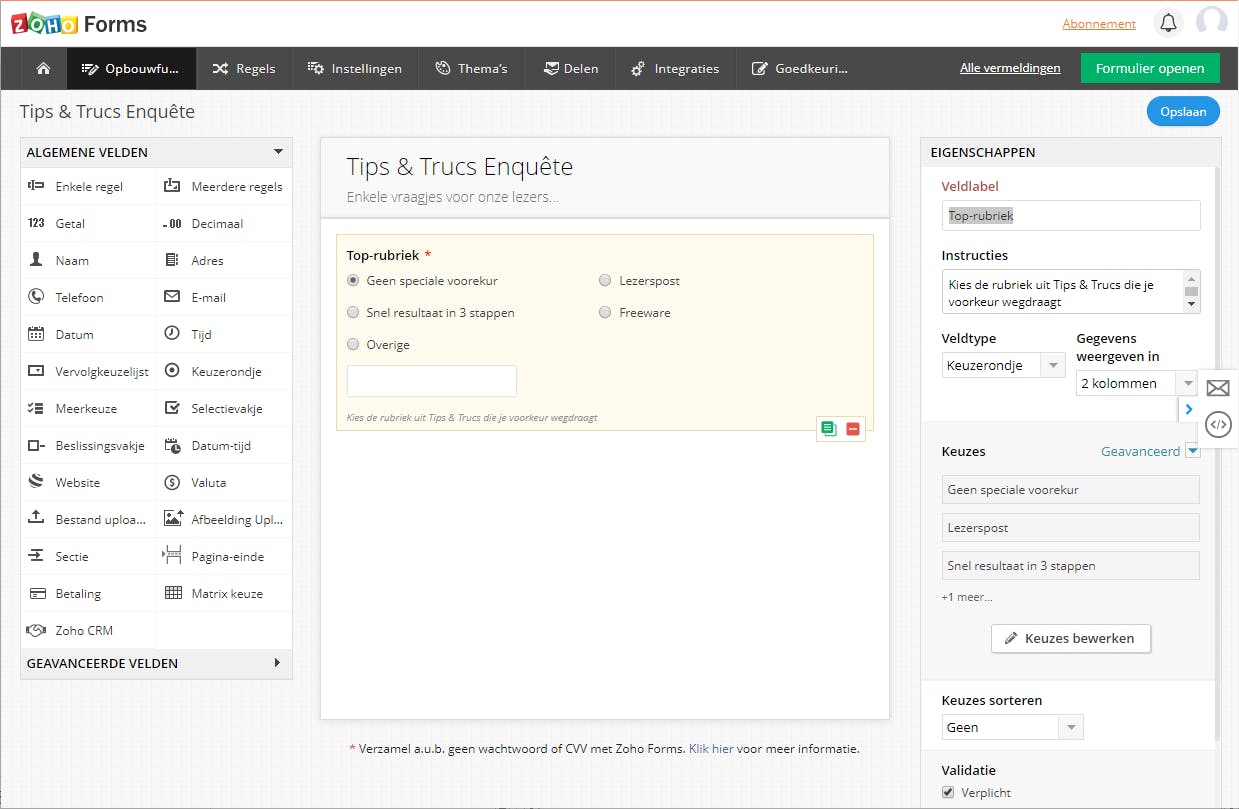Viewport: 1239px width, 809px height.
Task: Click the Formulier openen button
Action: tap(1150, 68)
